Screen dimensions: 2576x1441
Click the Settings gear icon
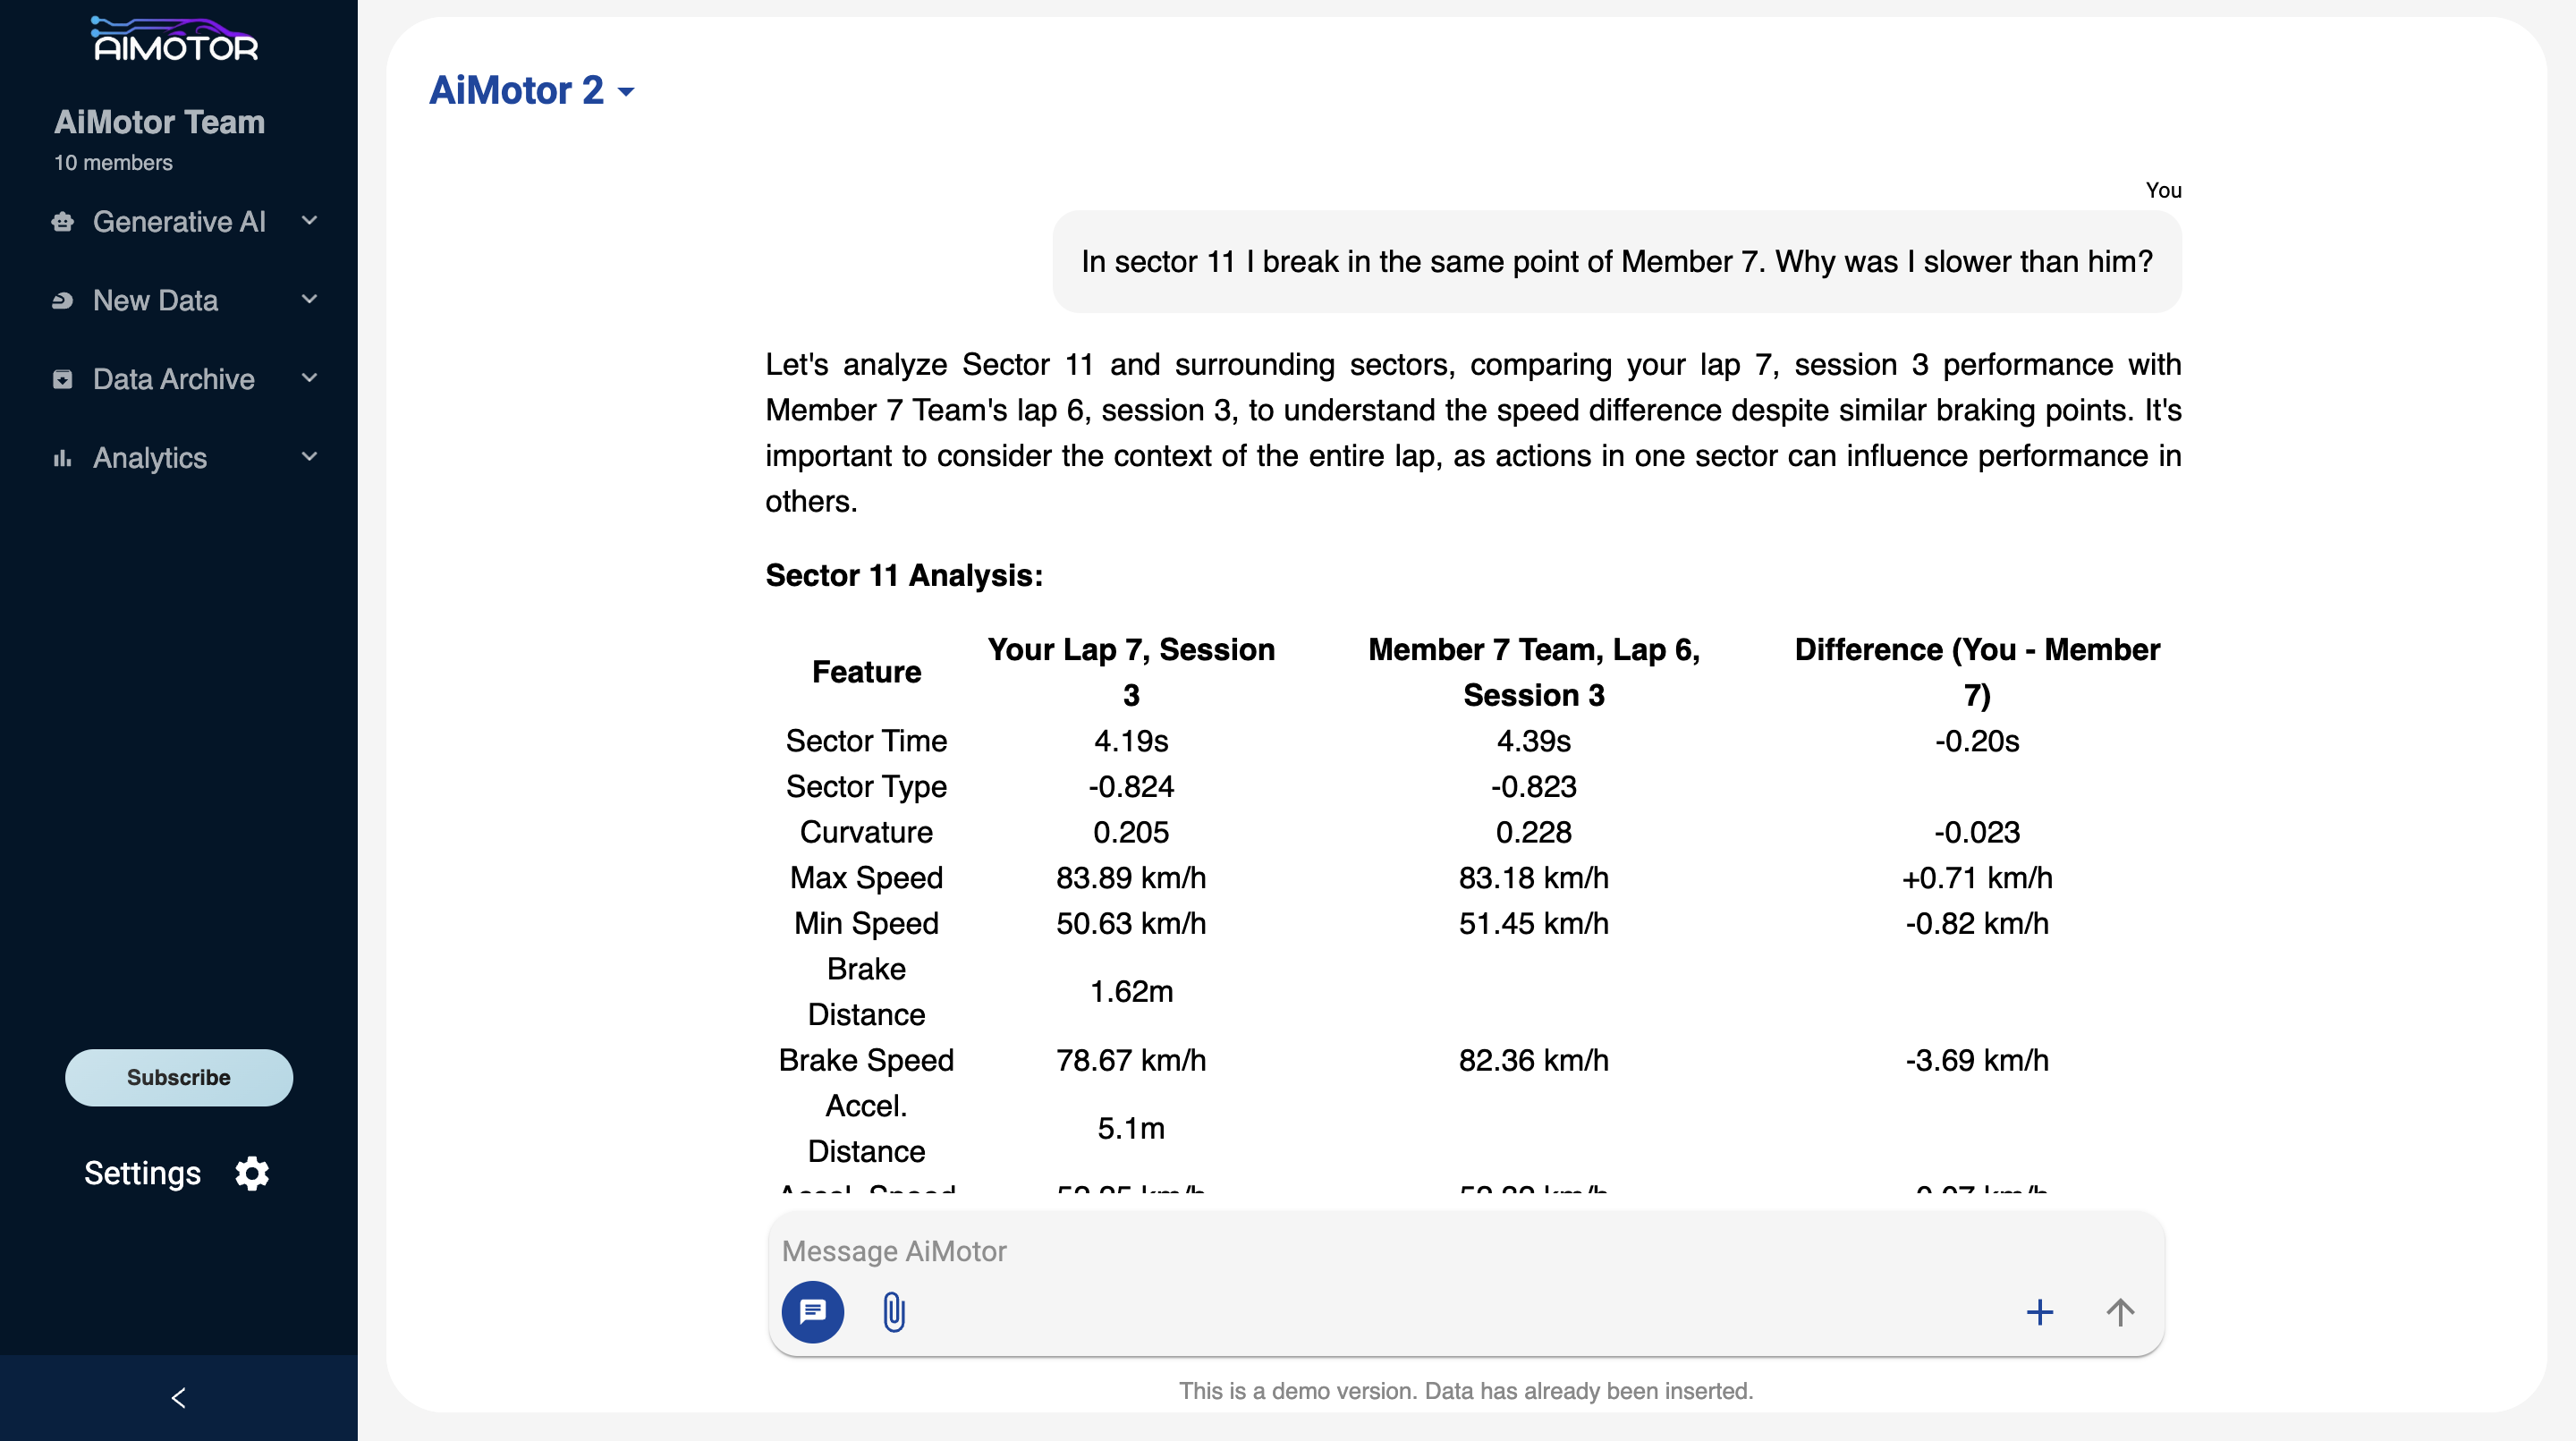252,1173
